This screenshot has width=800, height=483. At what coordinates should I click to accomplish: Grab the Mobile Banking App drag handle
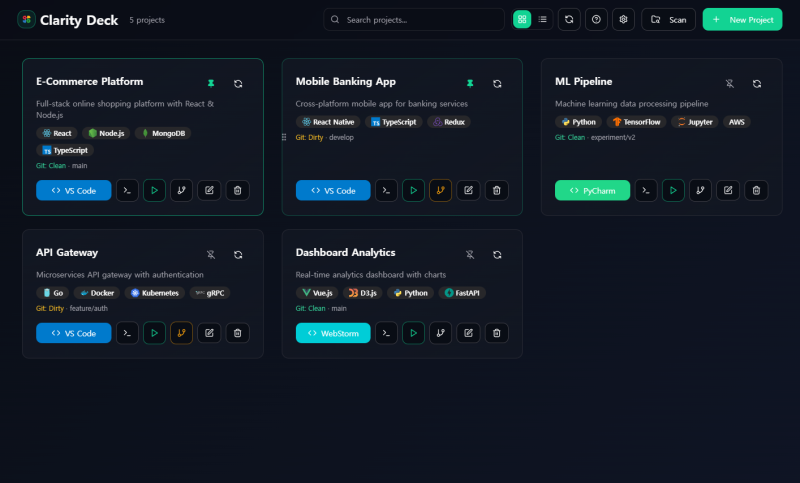(x=284, y=137)
